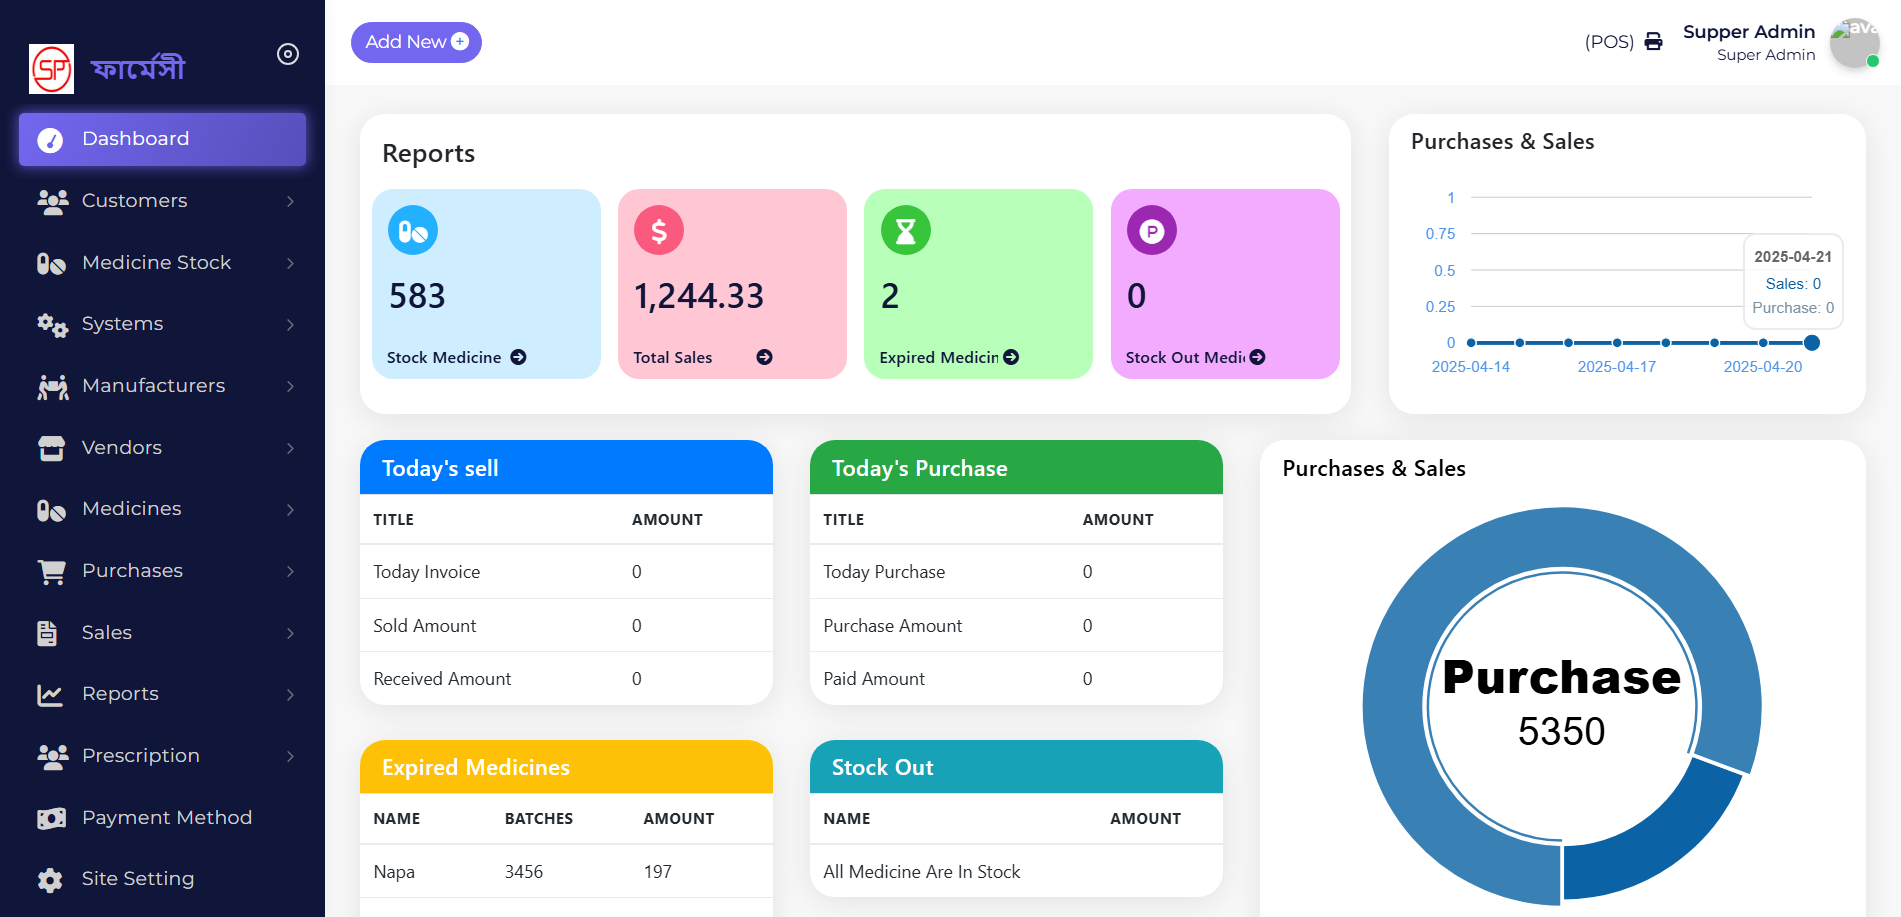Click the Total Sales arrow icon
Viewport: 1901px width, 917px height.
click(x=764, y=357)
